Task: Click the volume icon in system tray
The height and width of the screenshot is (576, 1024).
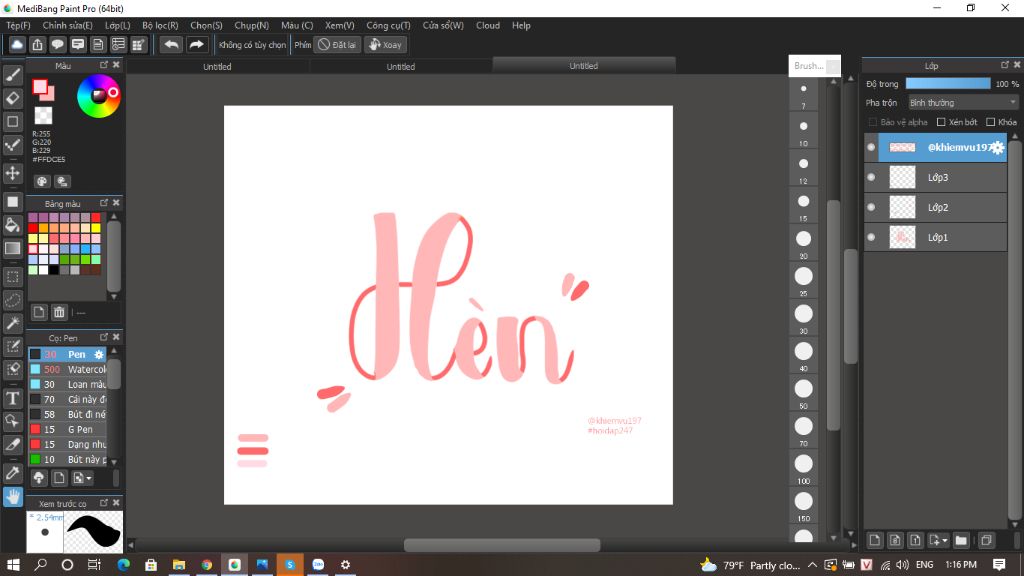Action: tap(902, 565)
